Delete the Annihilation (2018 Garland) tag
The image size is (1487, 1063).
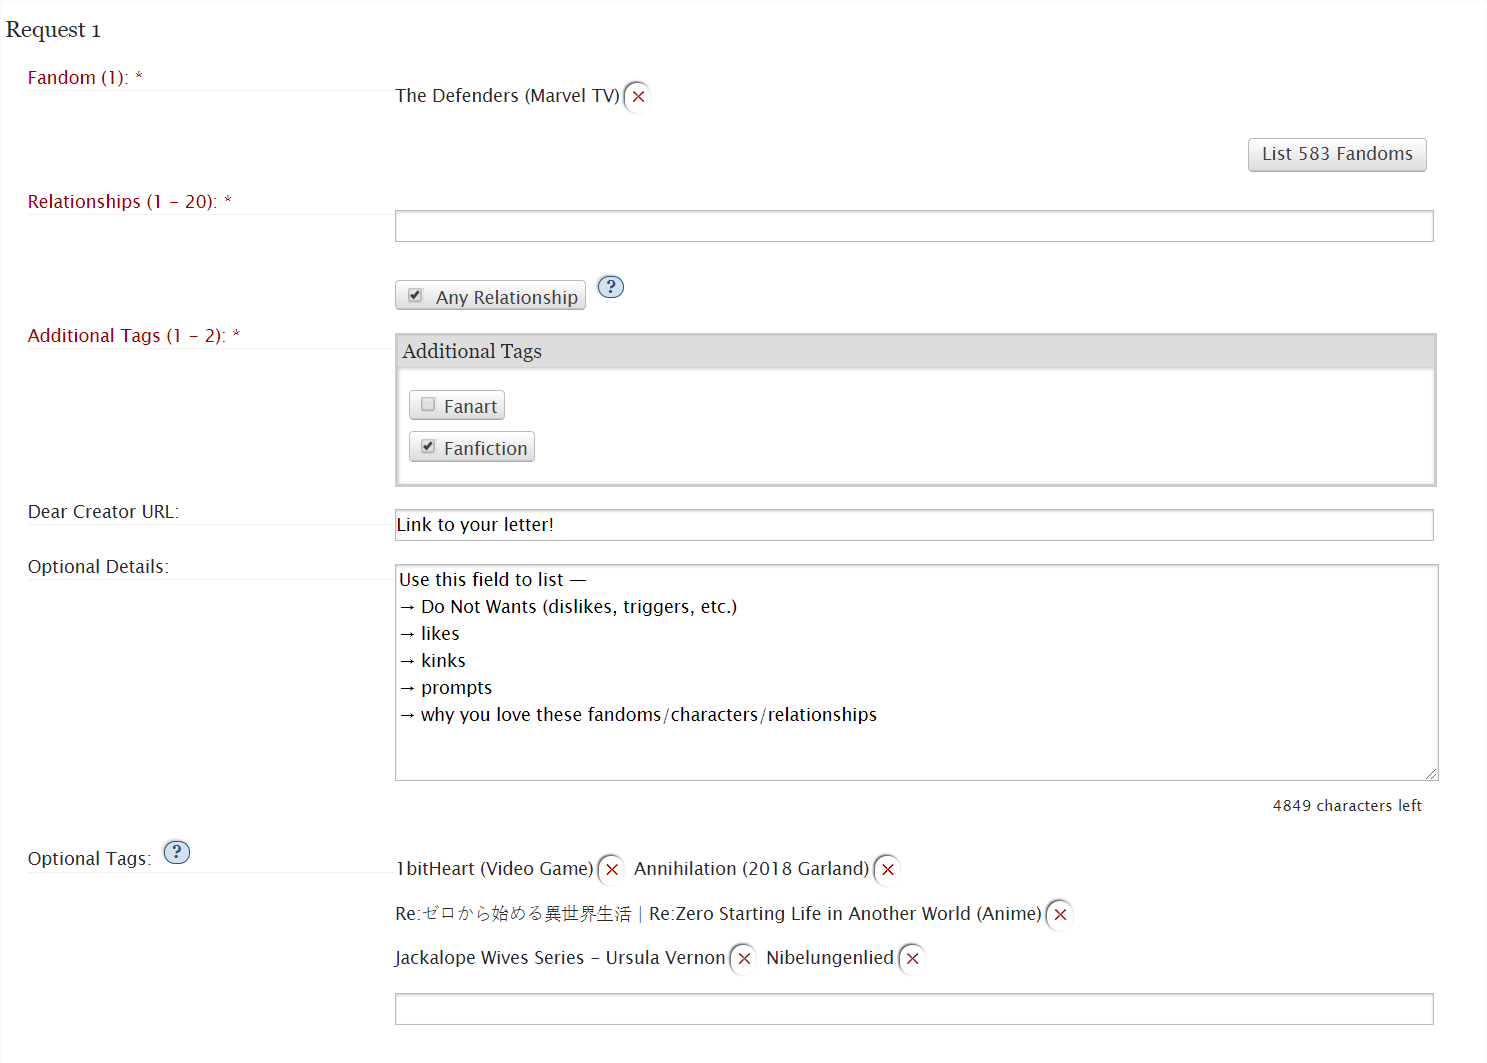click(x=887, y=870)
